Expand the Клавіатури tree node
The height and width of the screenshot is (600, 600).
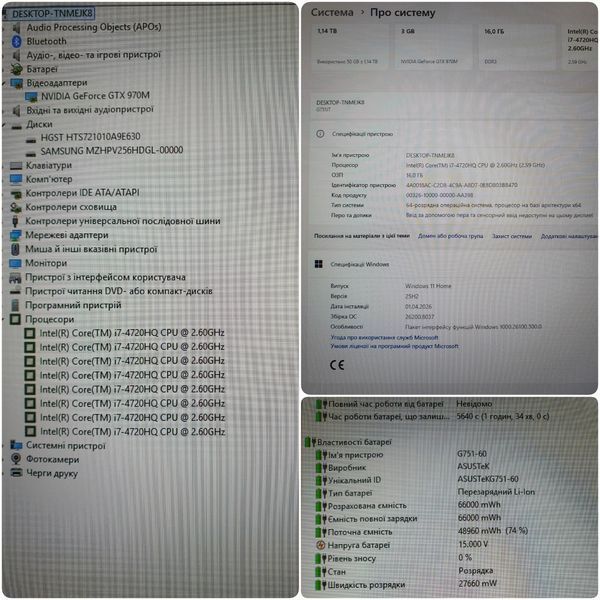pos(5,166)
